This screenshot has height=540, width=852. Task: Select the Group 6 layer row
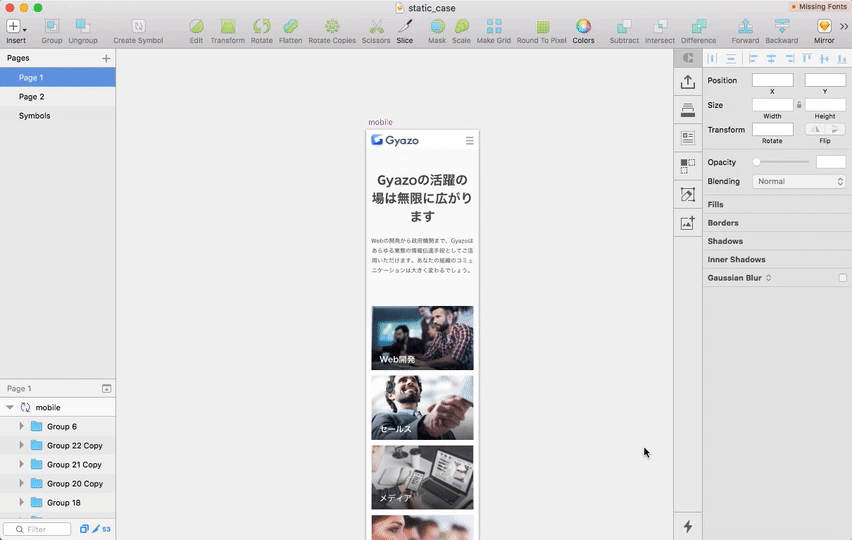(58, 426)
